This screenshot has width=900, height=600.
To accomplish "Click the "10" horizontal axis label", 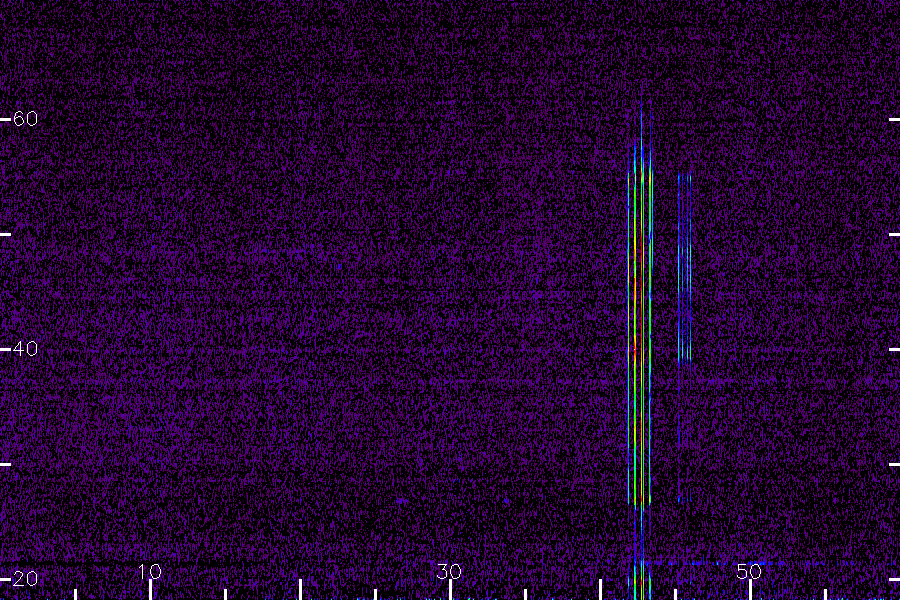I will tap(150, 571).
